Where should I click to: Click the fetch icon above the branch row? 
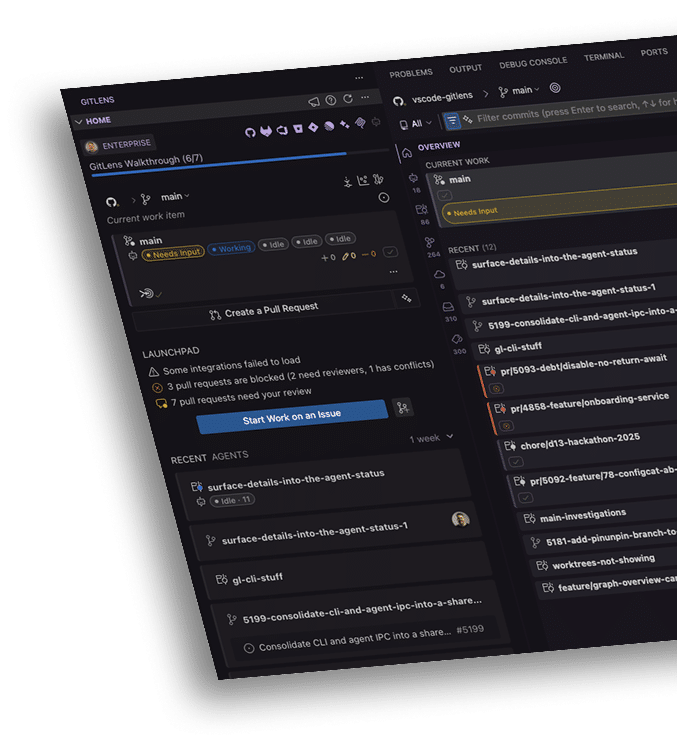pyautogui.click(x=348, y=182)
